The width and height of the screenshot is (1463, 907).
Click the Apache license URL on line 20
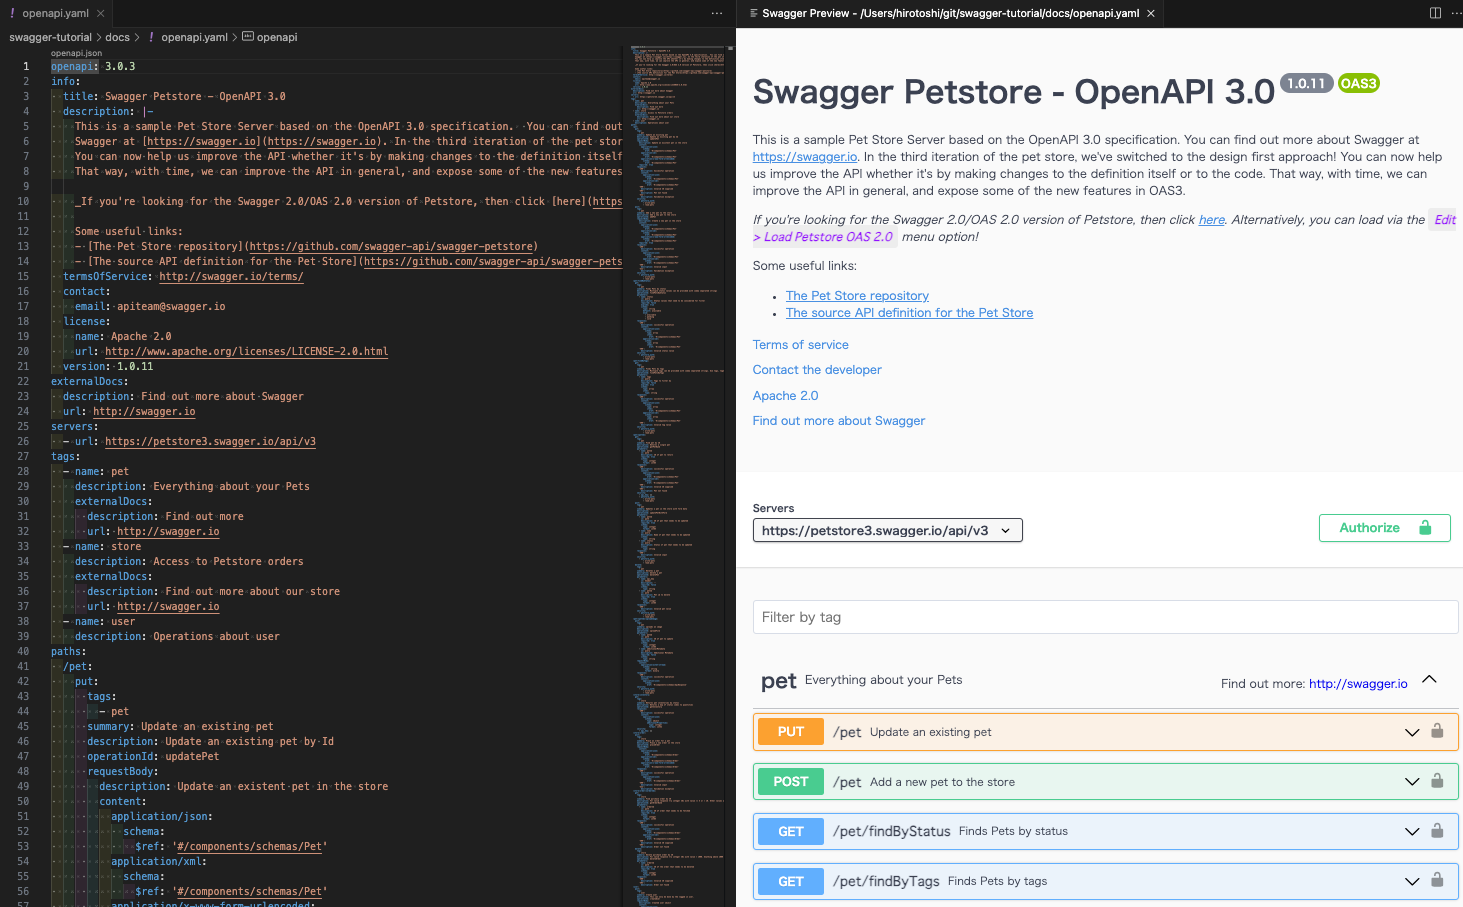click(246, 351)
